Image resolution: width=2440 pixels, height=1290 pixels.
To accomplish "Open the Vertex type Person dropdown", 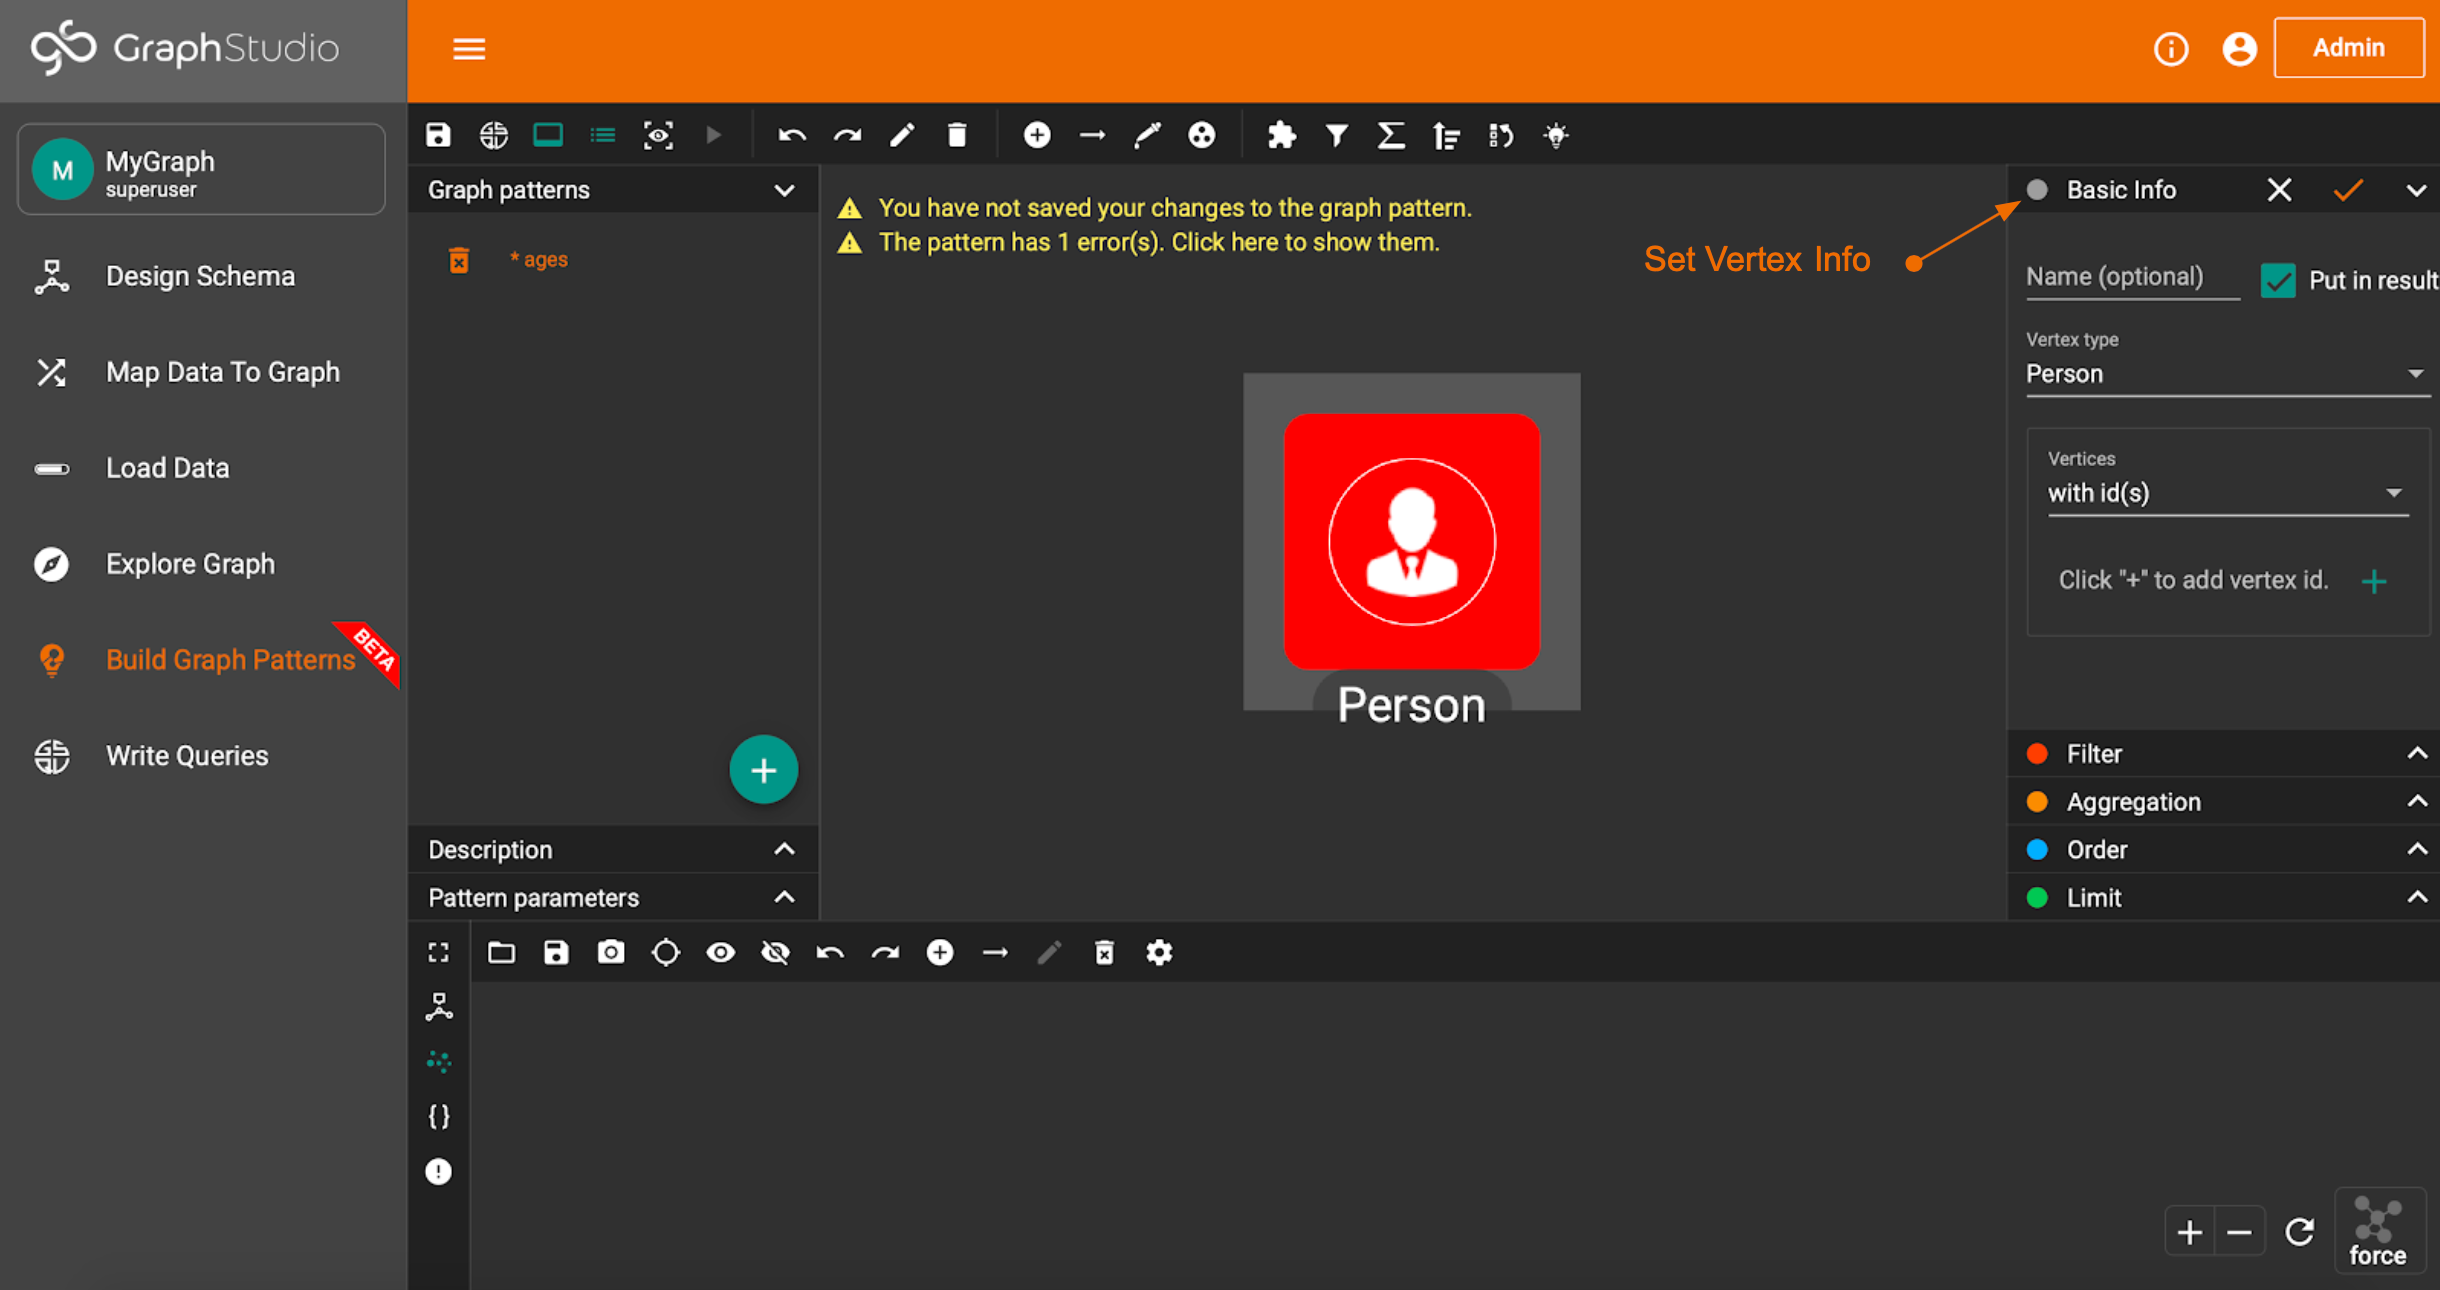I will click(2226, 374).
